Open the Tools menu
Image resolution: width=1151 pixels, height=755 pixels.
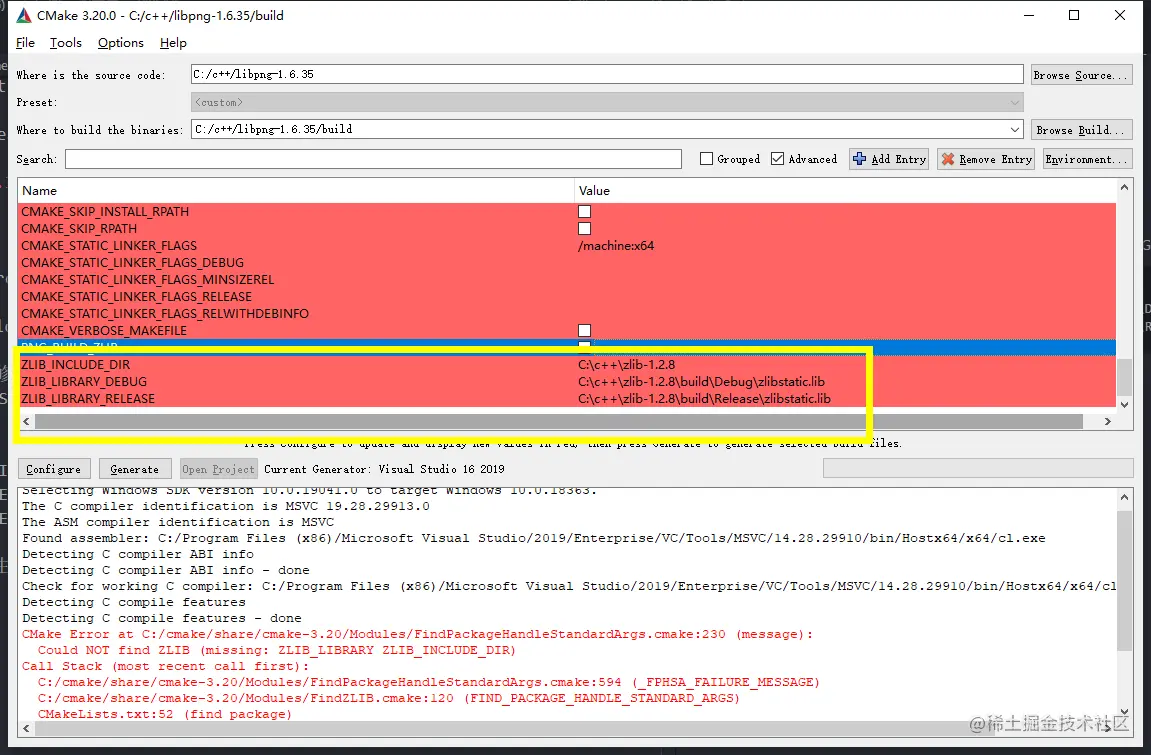tap(65, 43)
